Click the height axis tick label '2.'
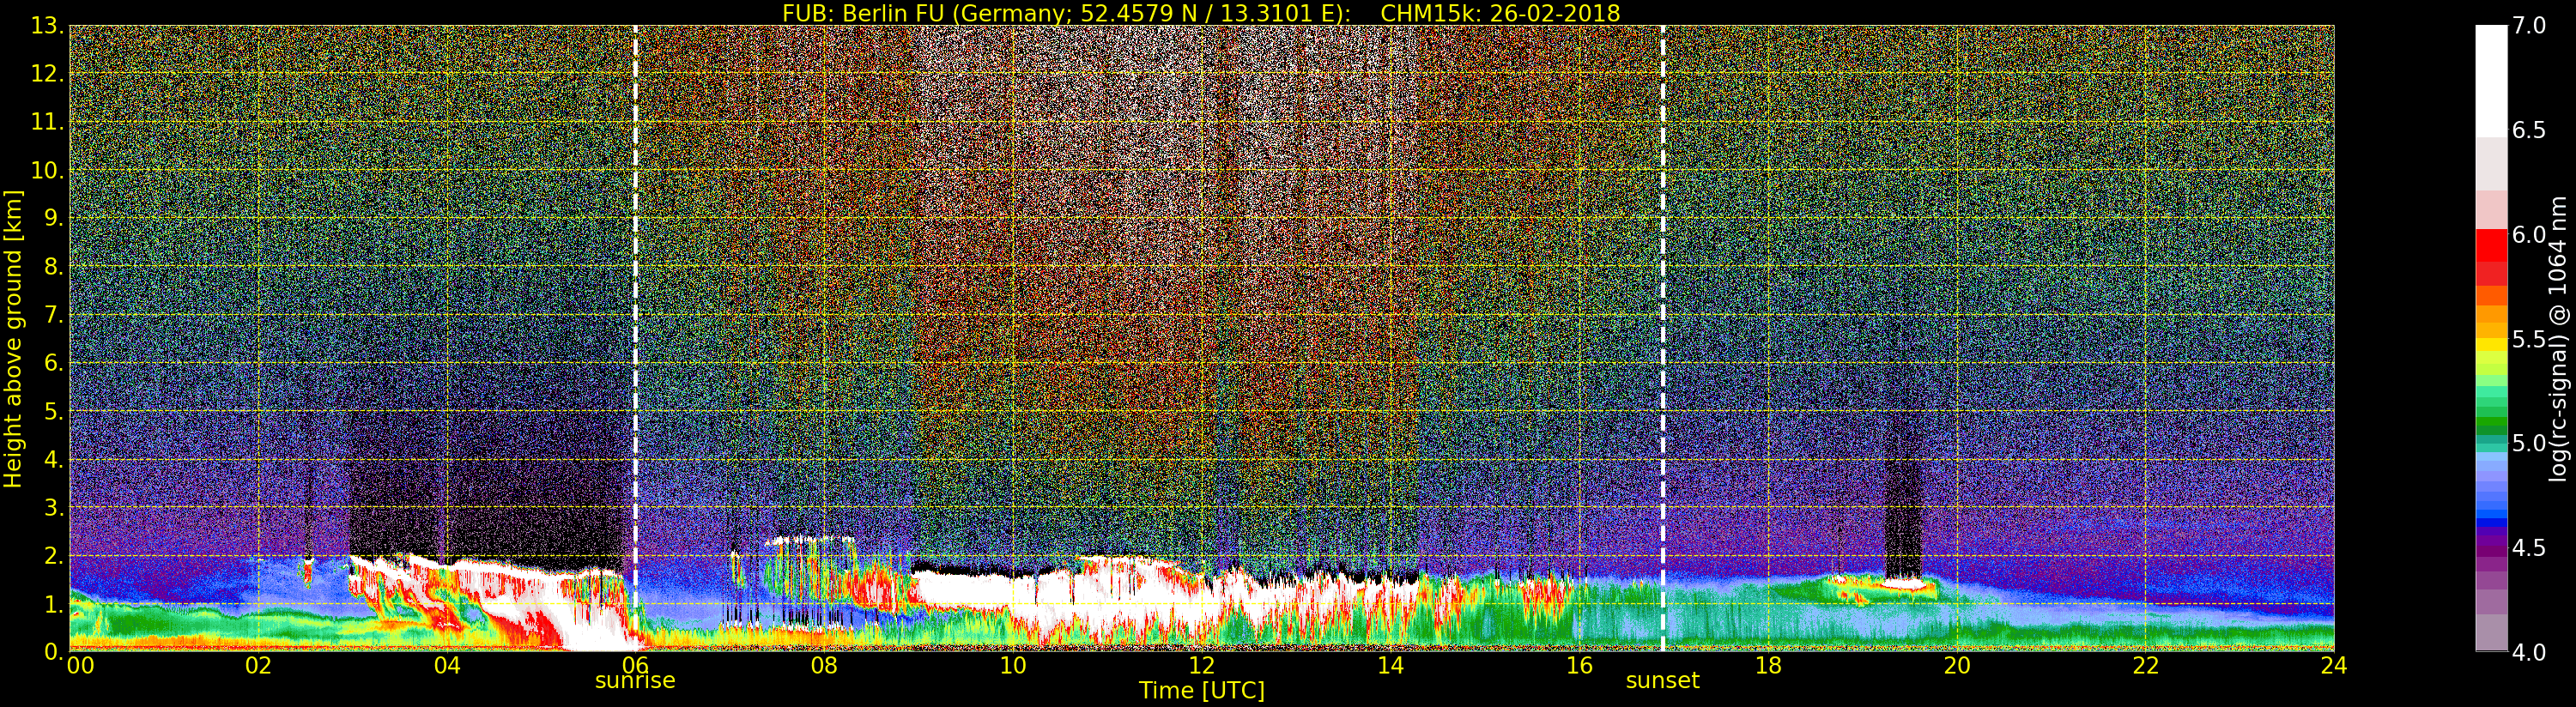Image resolution: width=2576 pixels, height=707 pixels. click(x=53, y=555)
